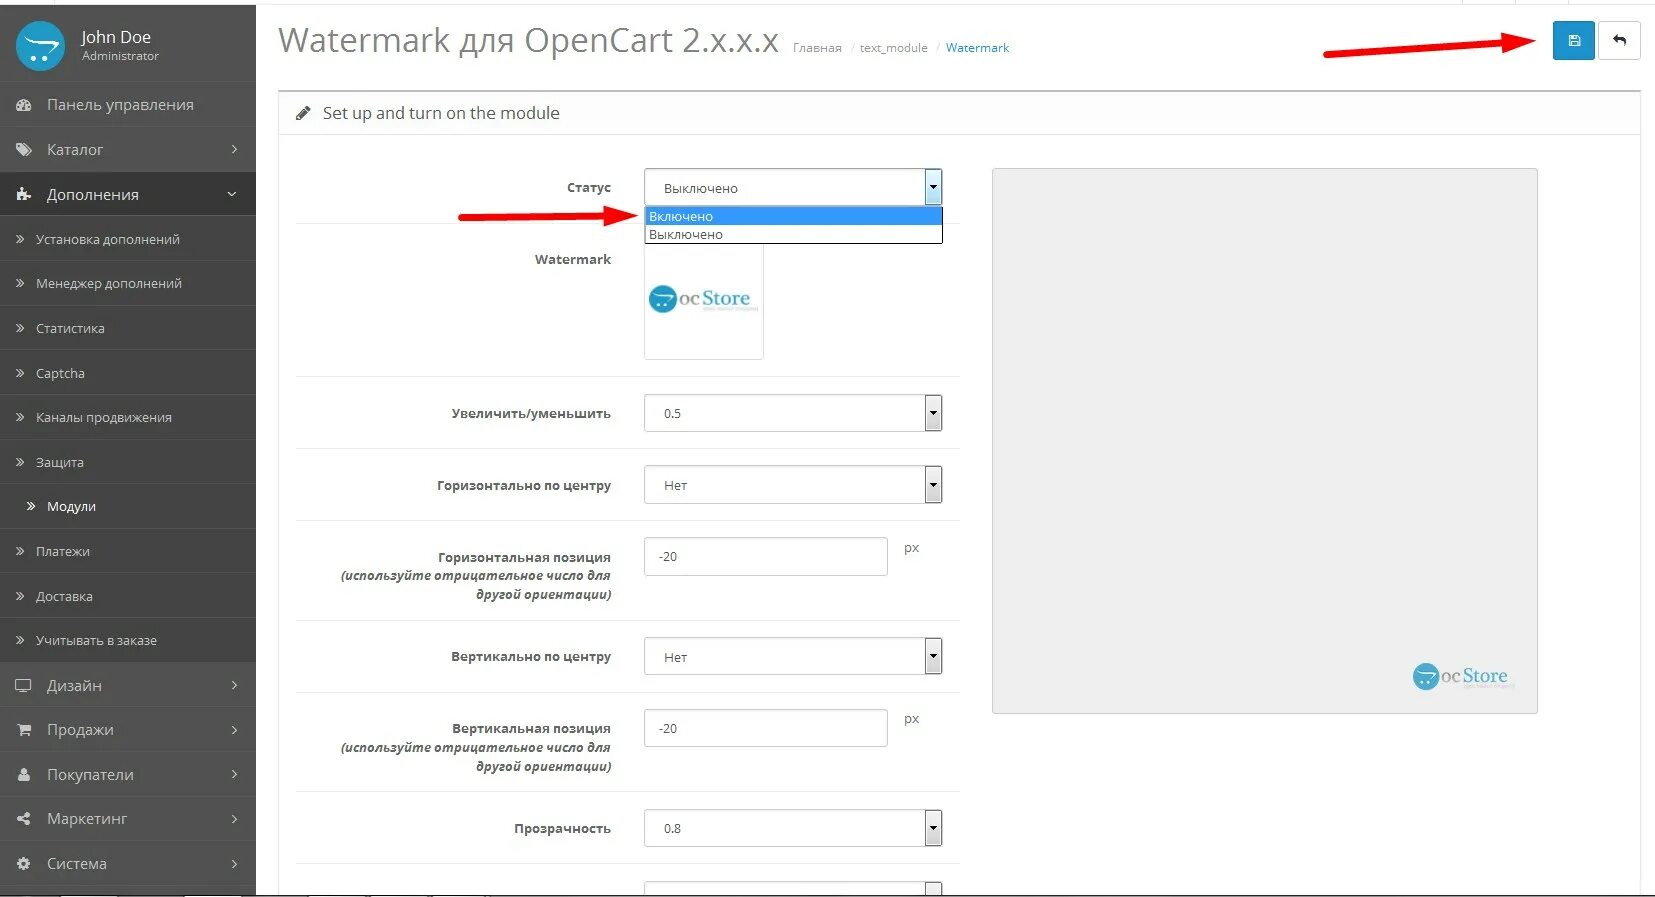
Task: Click the text_module breadcrumb link
Action: point(893,48)
